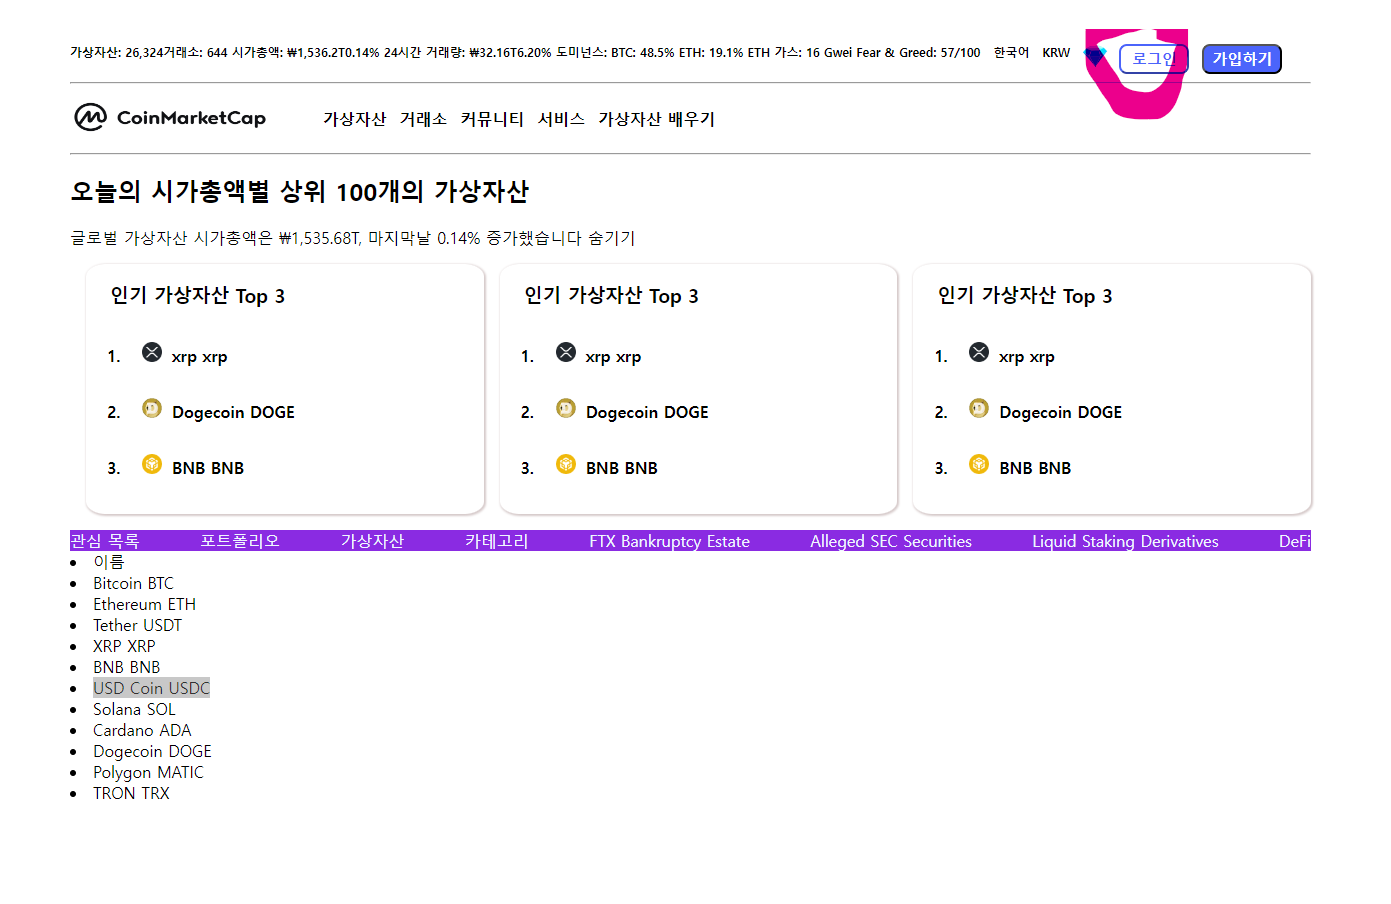Image resolution: width=1391 pixels, height=904 pixels.
Task: Open the 거래소 navigation menu
Action: 423,119
